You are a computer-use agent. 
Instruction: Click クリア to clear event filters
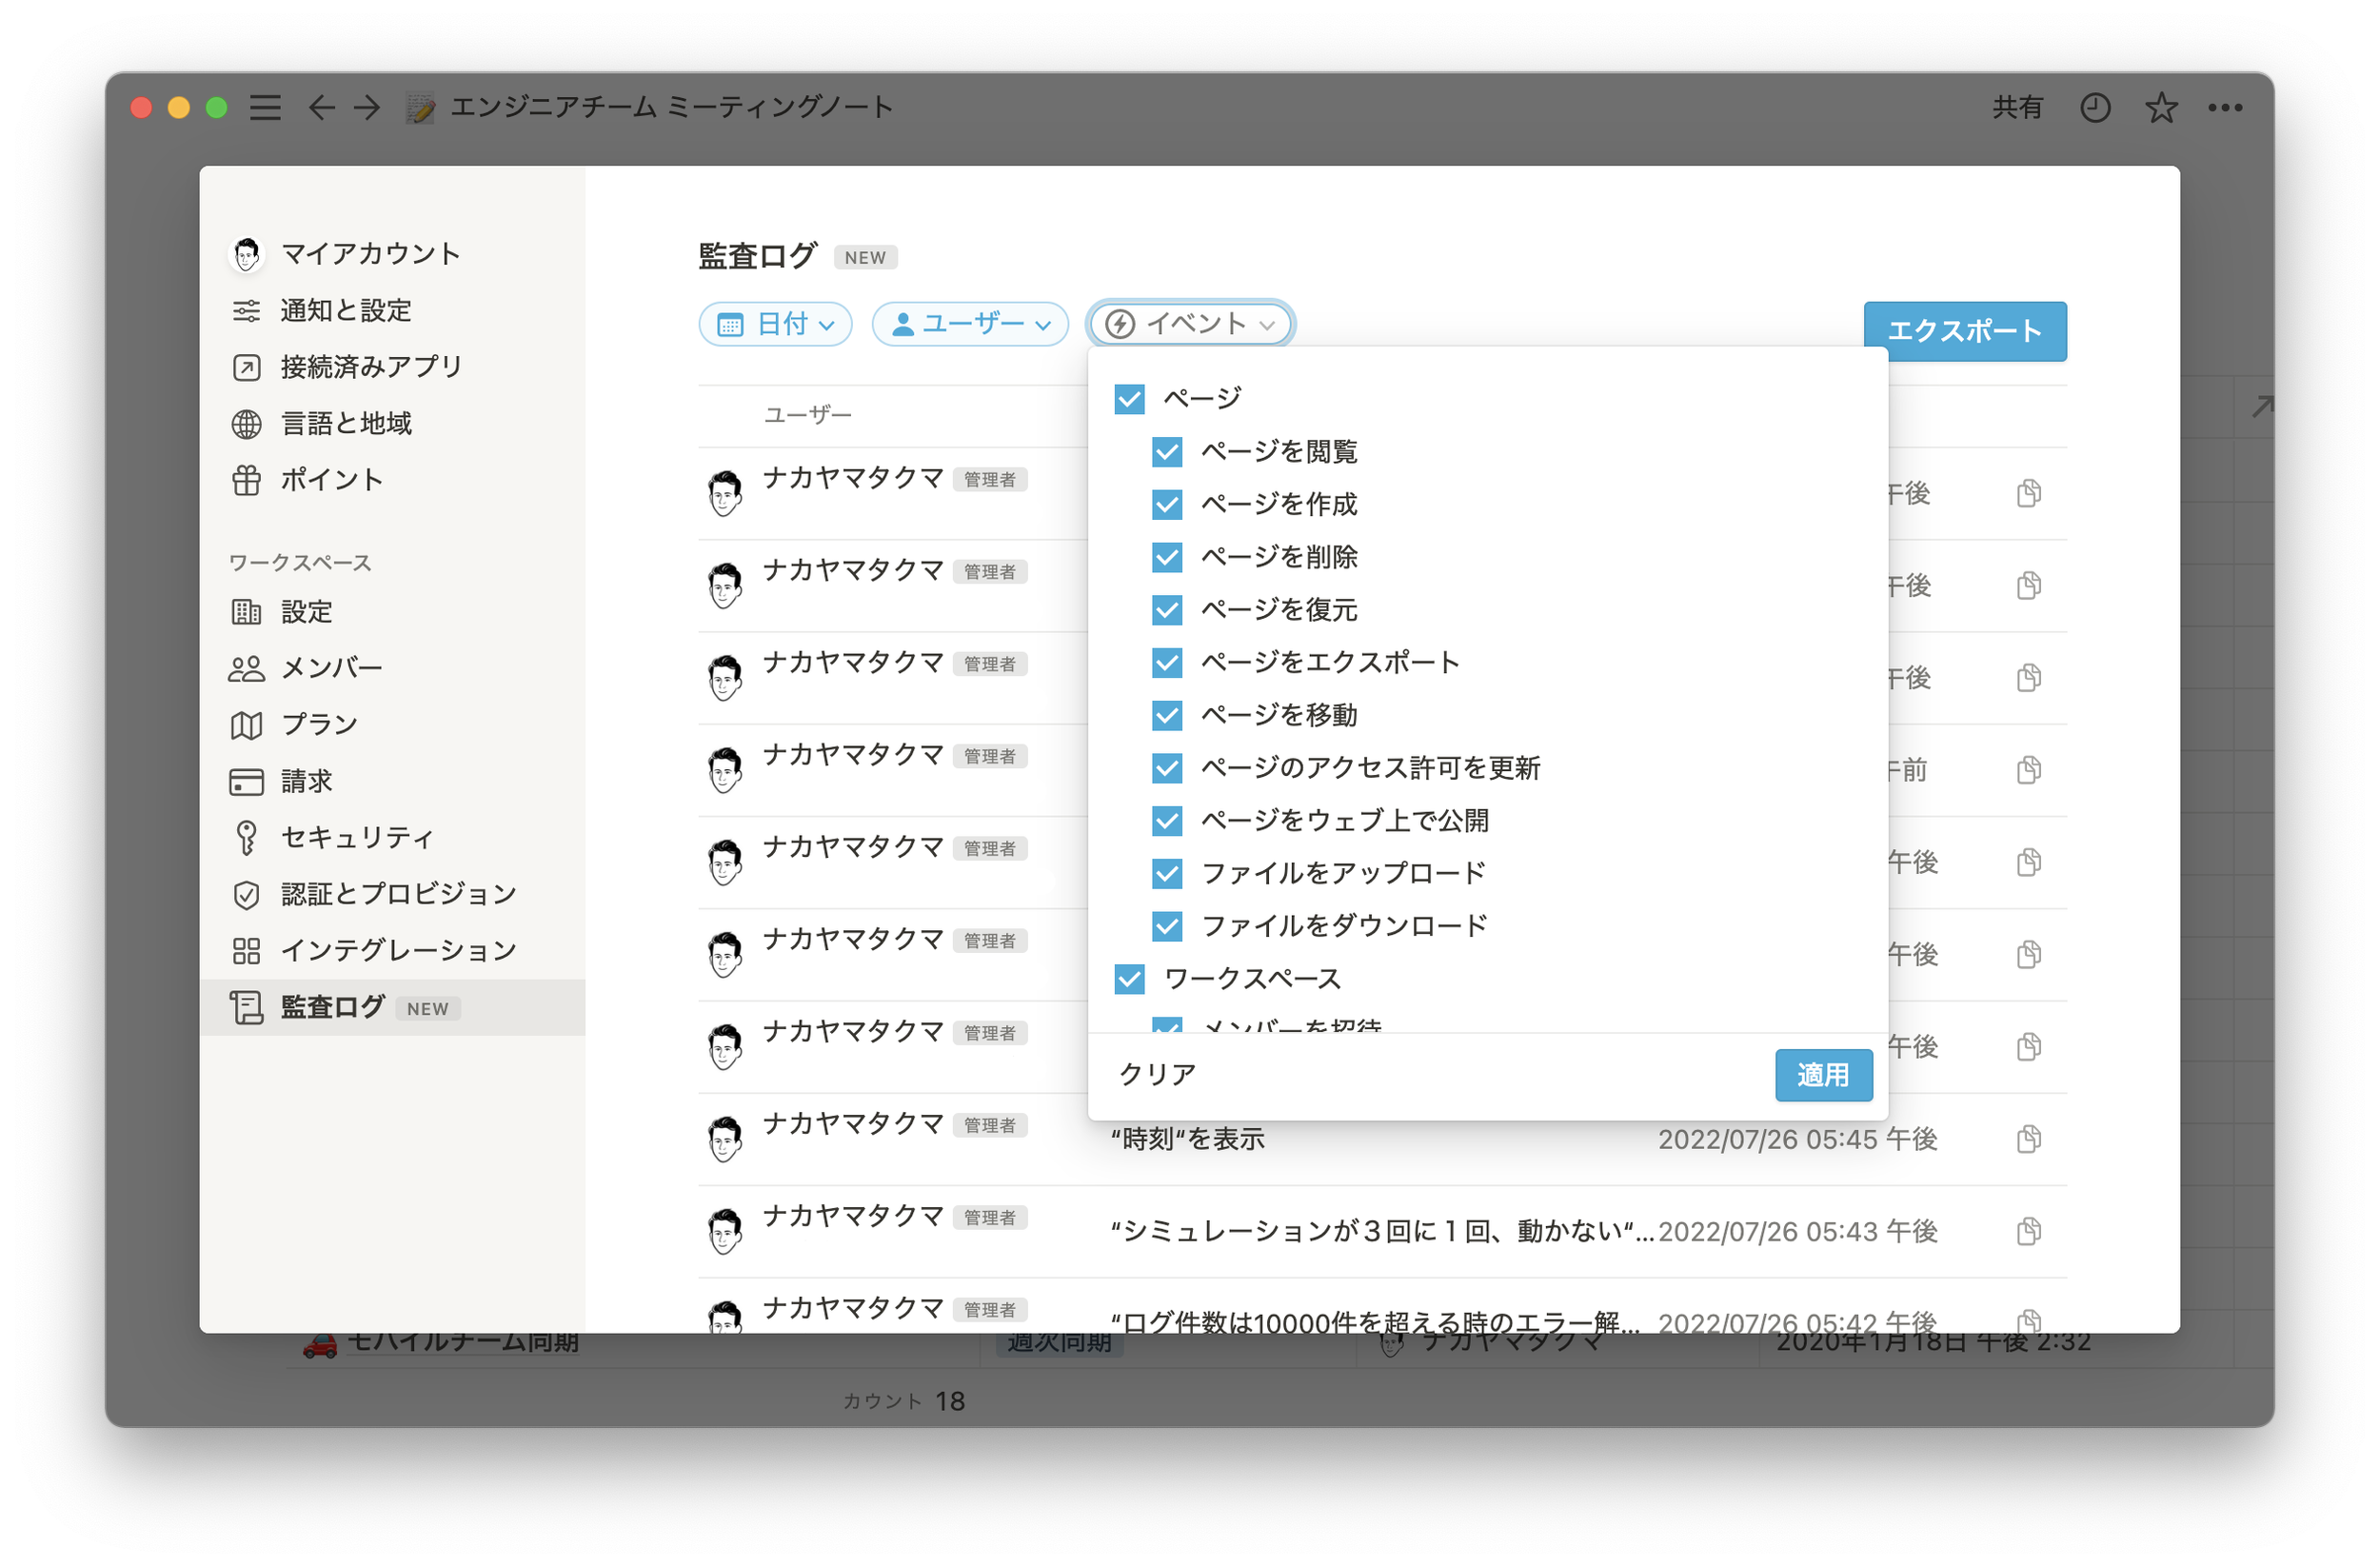click(x=1157, y=1074)
